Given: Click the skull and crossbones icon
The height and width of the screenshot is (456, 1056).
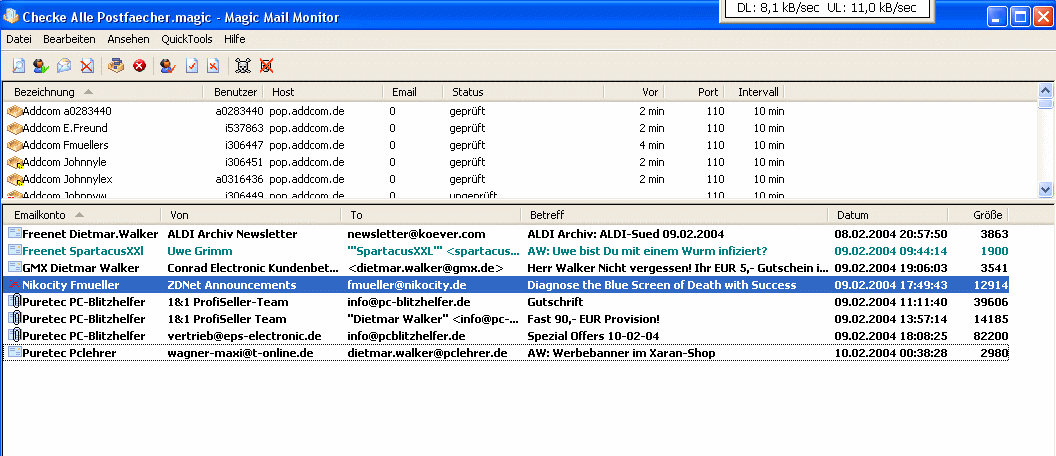Looking at the screenshot, I should click(242, 66).
